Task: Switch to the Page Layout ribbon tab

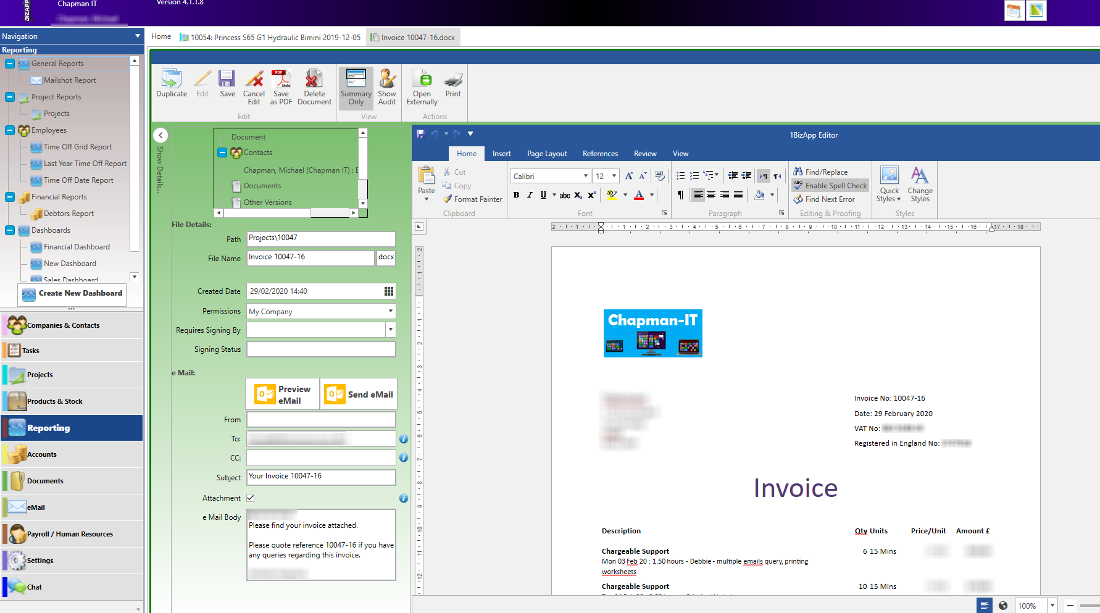Action: (x=549, y=153)
